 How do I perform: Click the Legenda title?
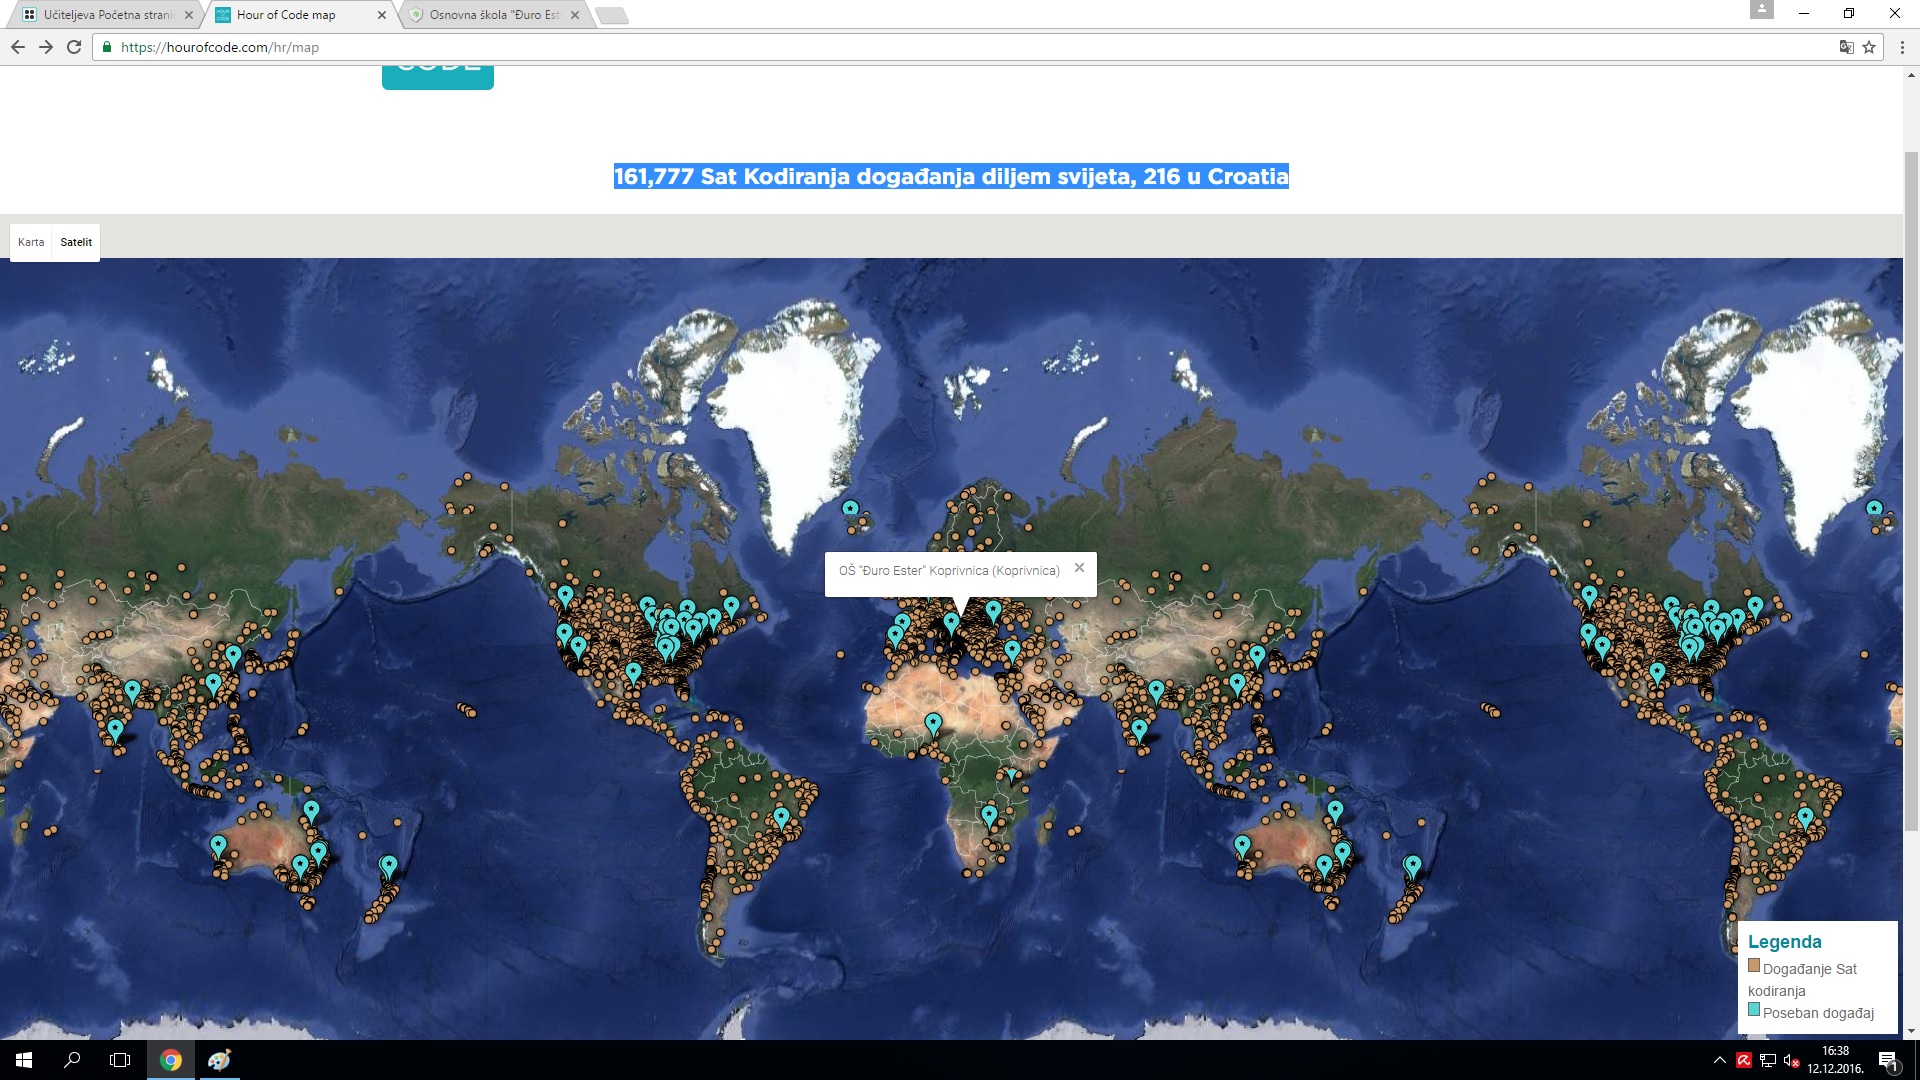[x=1784, y=942]
